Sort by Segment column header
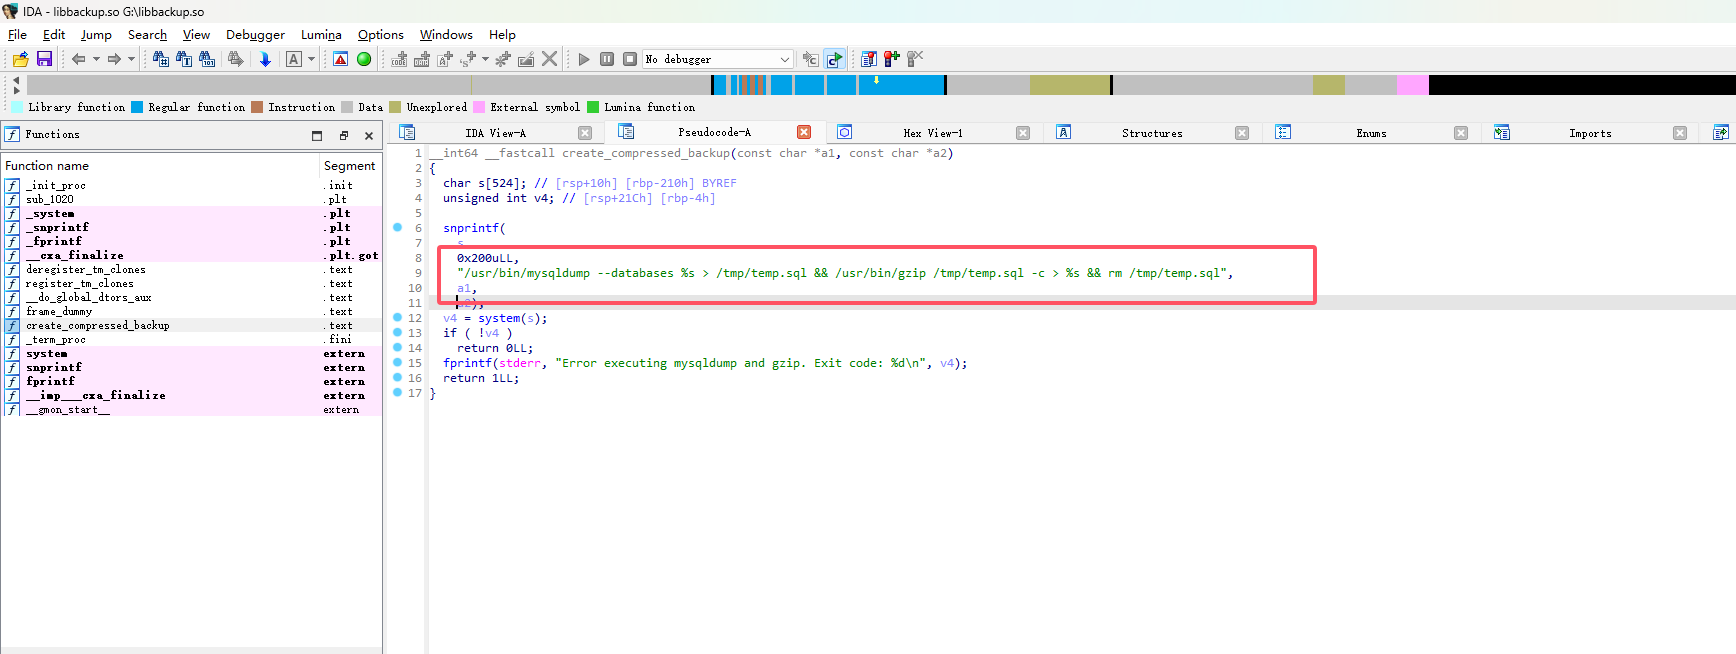This screenshot has width=1736, height=654. (349, 166)
